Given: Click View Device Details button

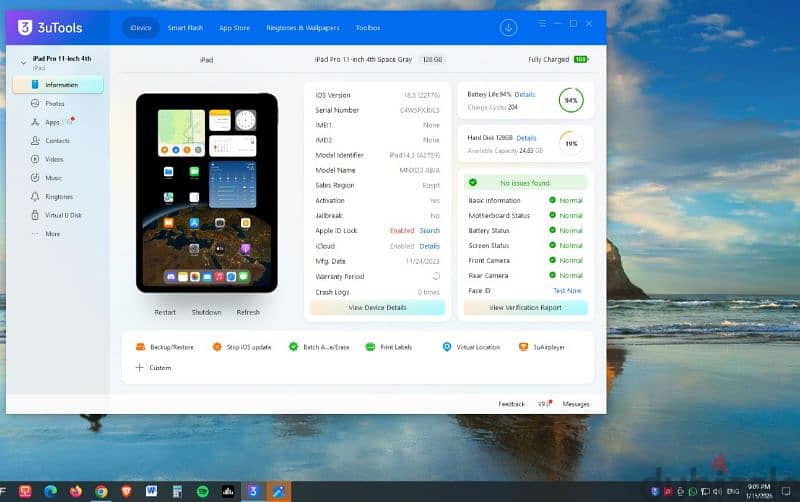Looking at the screenshot, I should [378, 308].
